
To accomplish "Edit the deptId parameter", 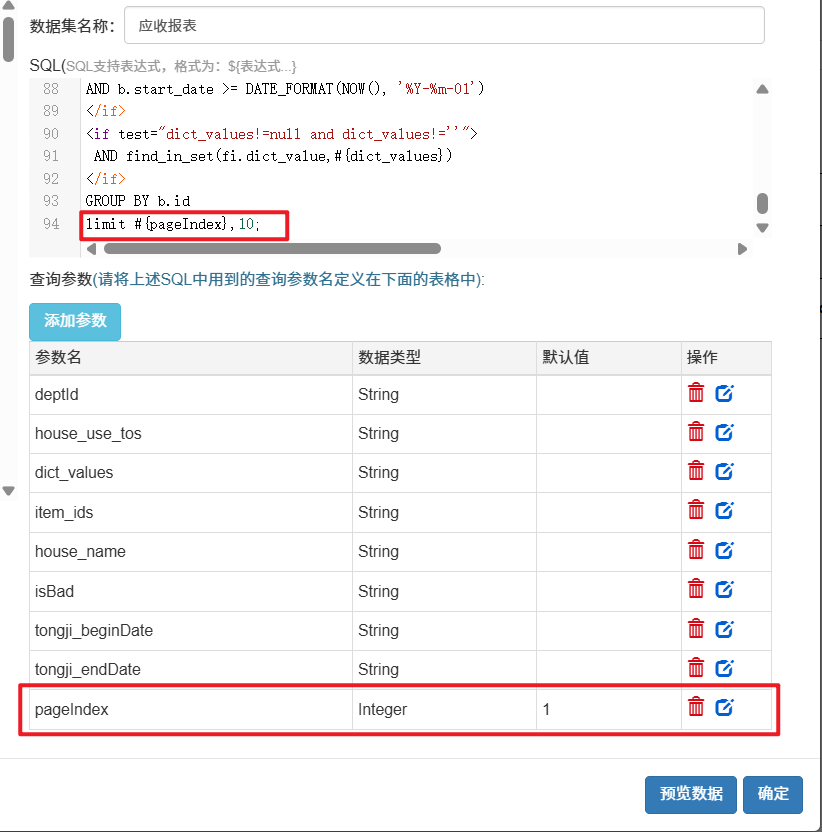I will point(724,393).
